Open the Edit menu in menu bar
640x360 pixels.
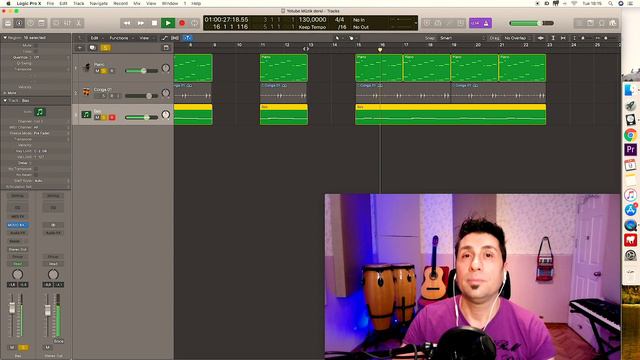[64, 3]
